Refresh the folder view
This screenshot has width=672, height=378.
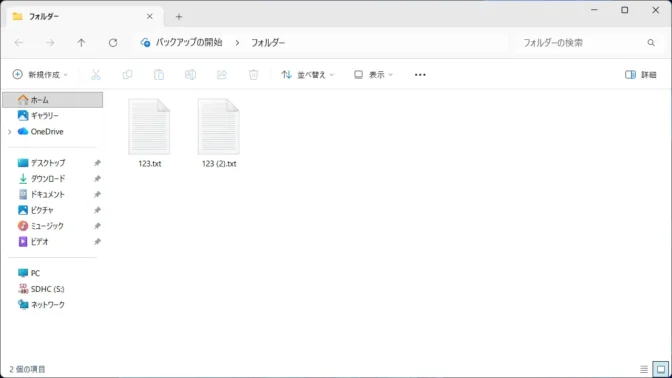pos(113,42)
